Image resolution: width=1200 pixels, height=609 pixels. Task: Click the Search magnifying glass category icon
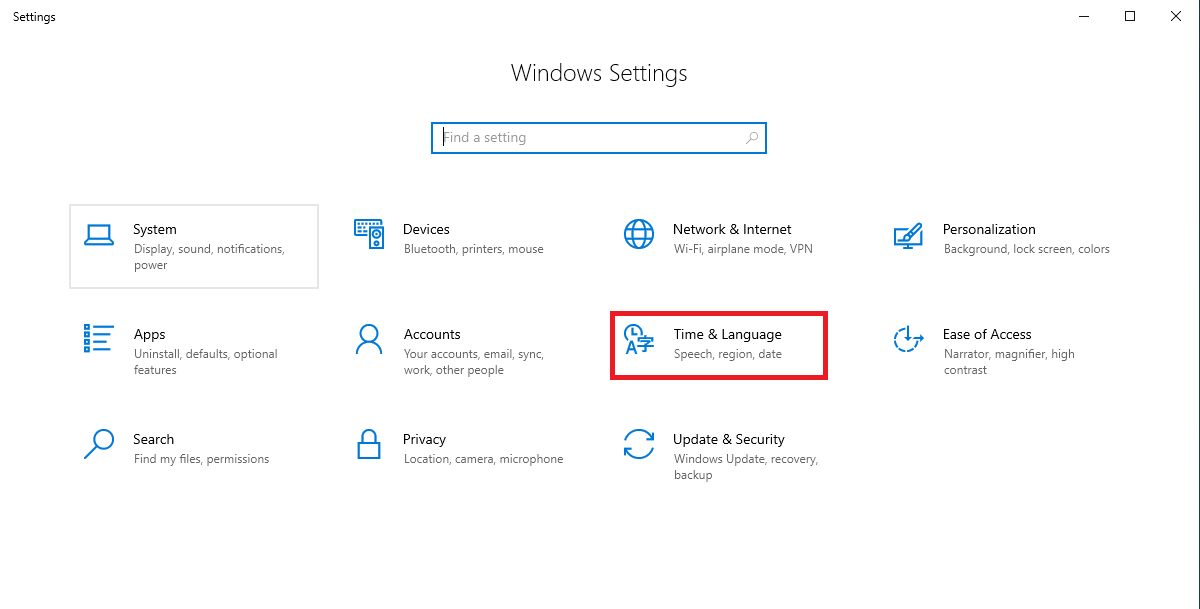point(99,444)
